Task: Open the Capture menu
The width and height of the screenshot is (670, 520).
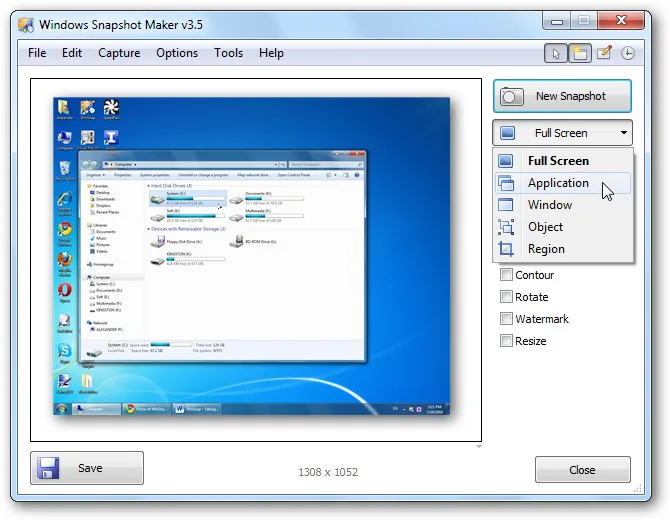Action: pyautogui.click(x=119, y=53)
